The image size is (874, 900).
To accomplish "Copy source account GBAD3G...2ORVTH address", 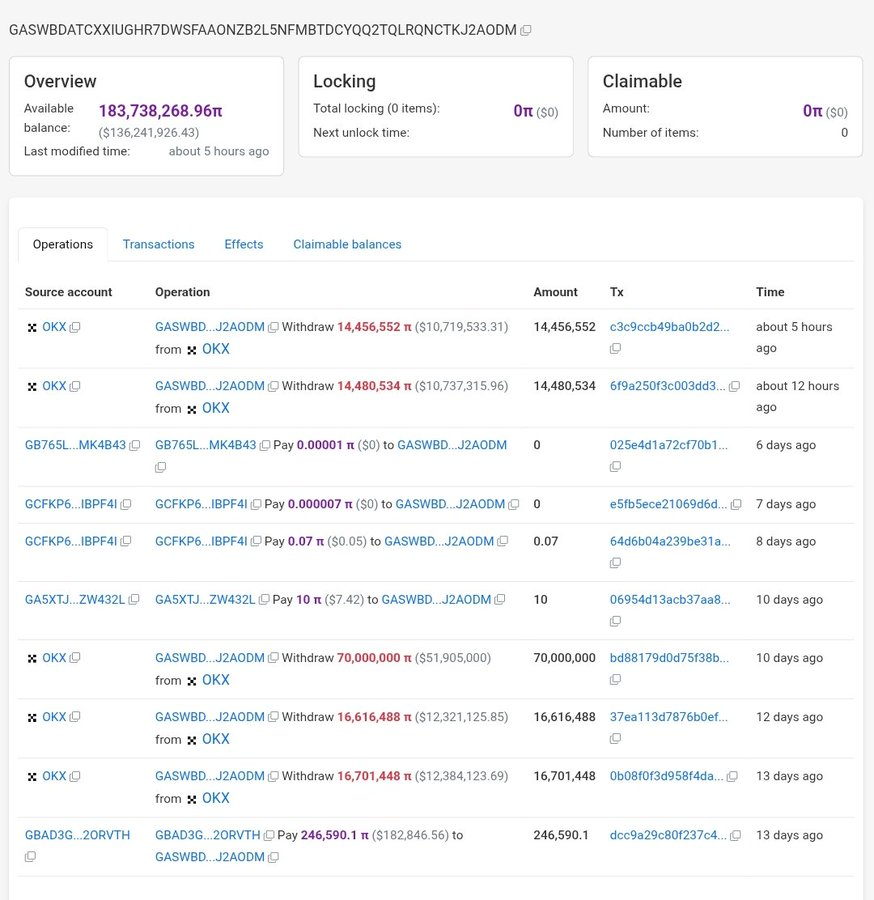I will [30, 857].
